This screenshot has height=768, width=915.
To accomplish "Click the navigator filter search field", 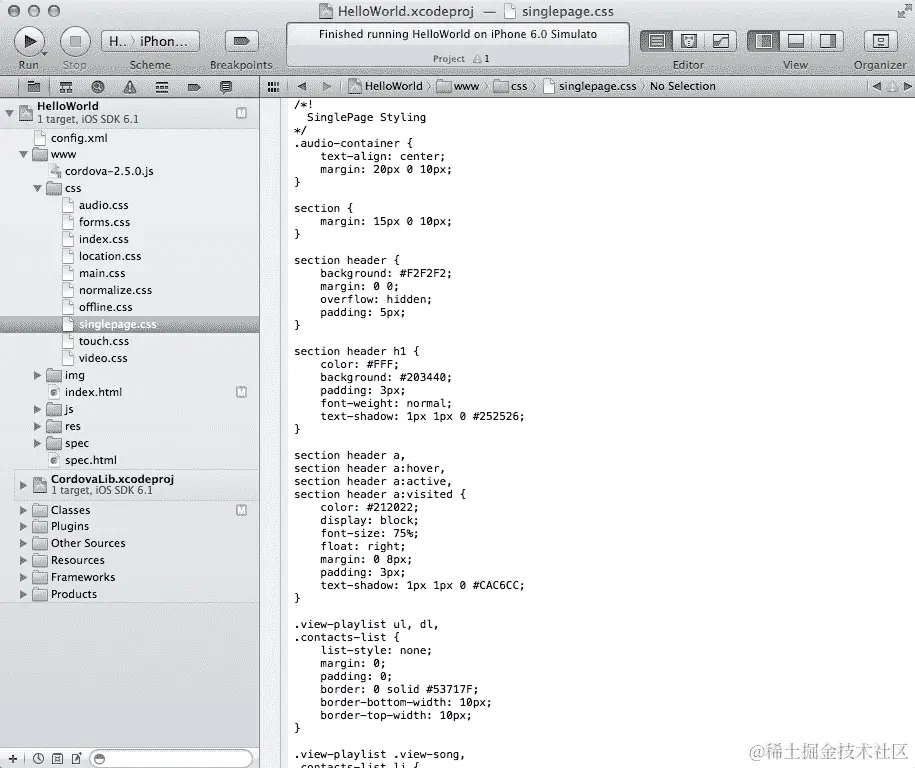I will click(x=172, y=759).
